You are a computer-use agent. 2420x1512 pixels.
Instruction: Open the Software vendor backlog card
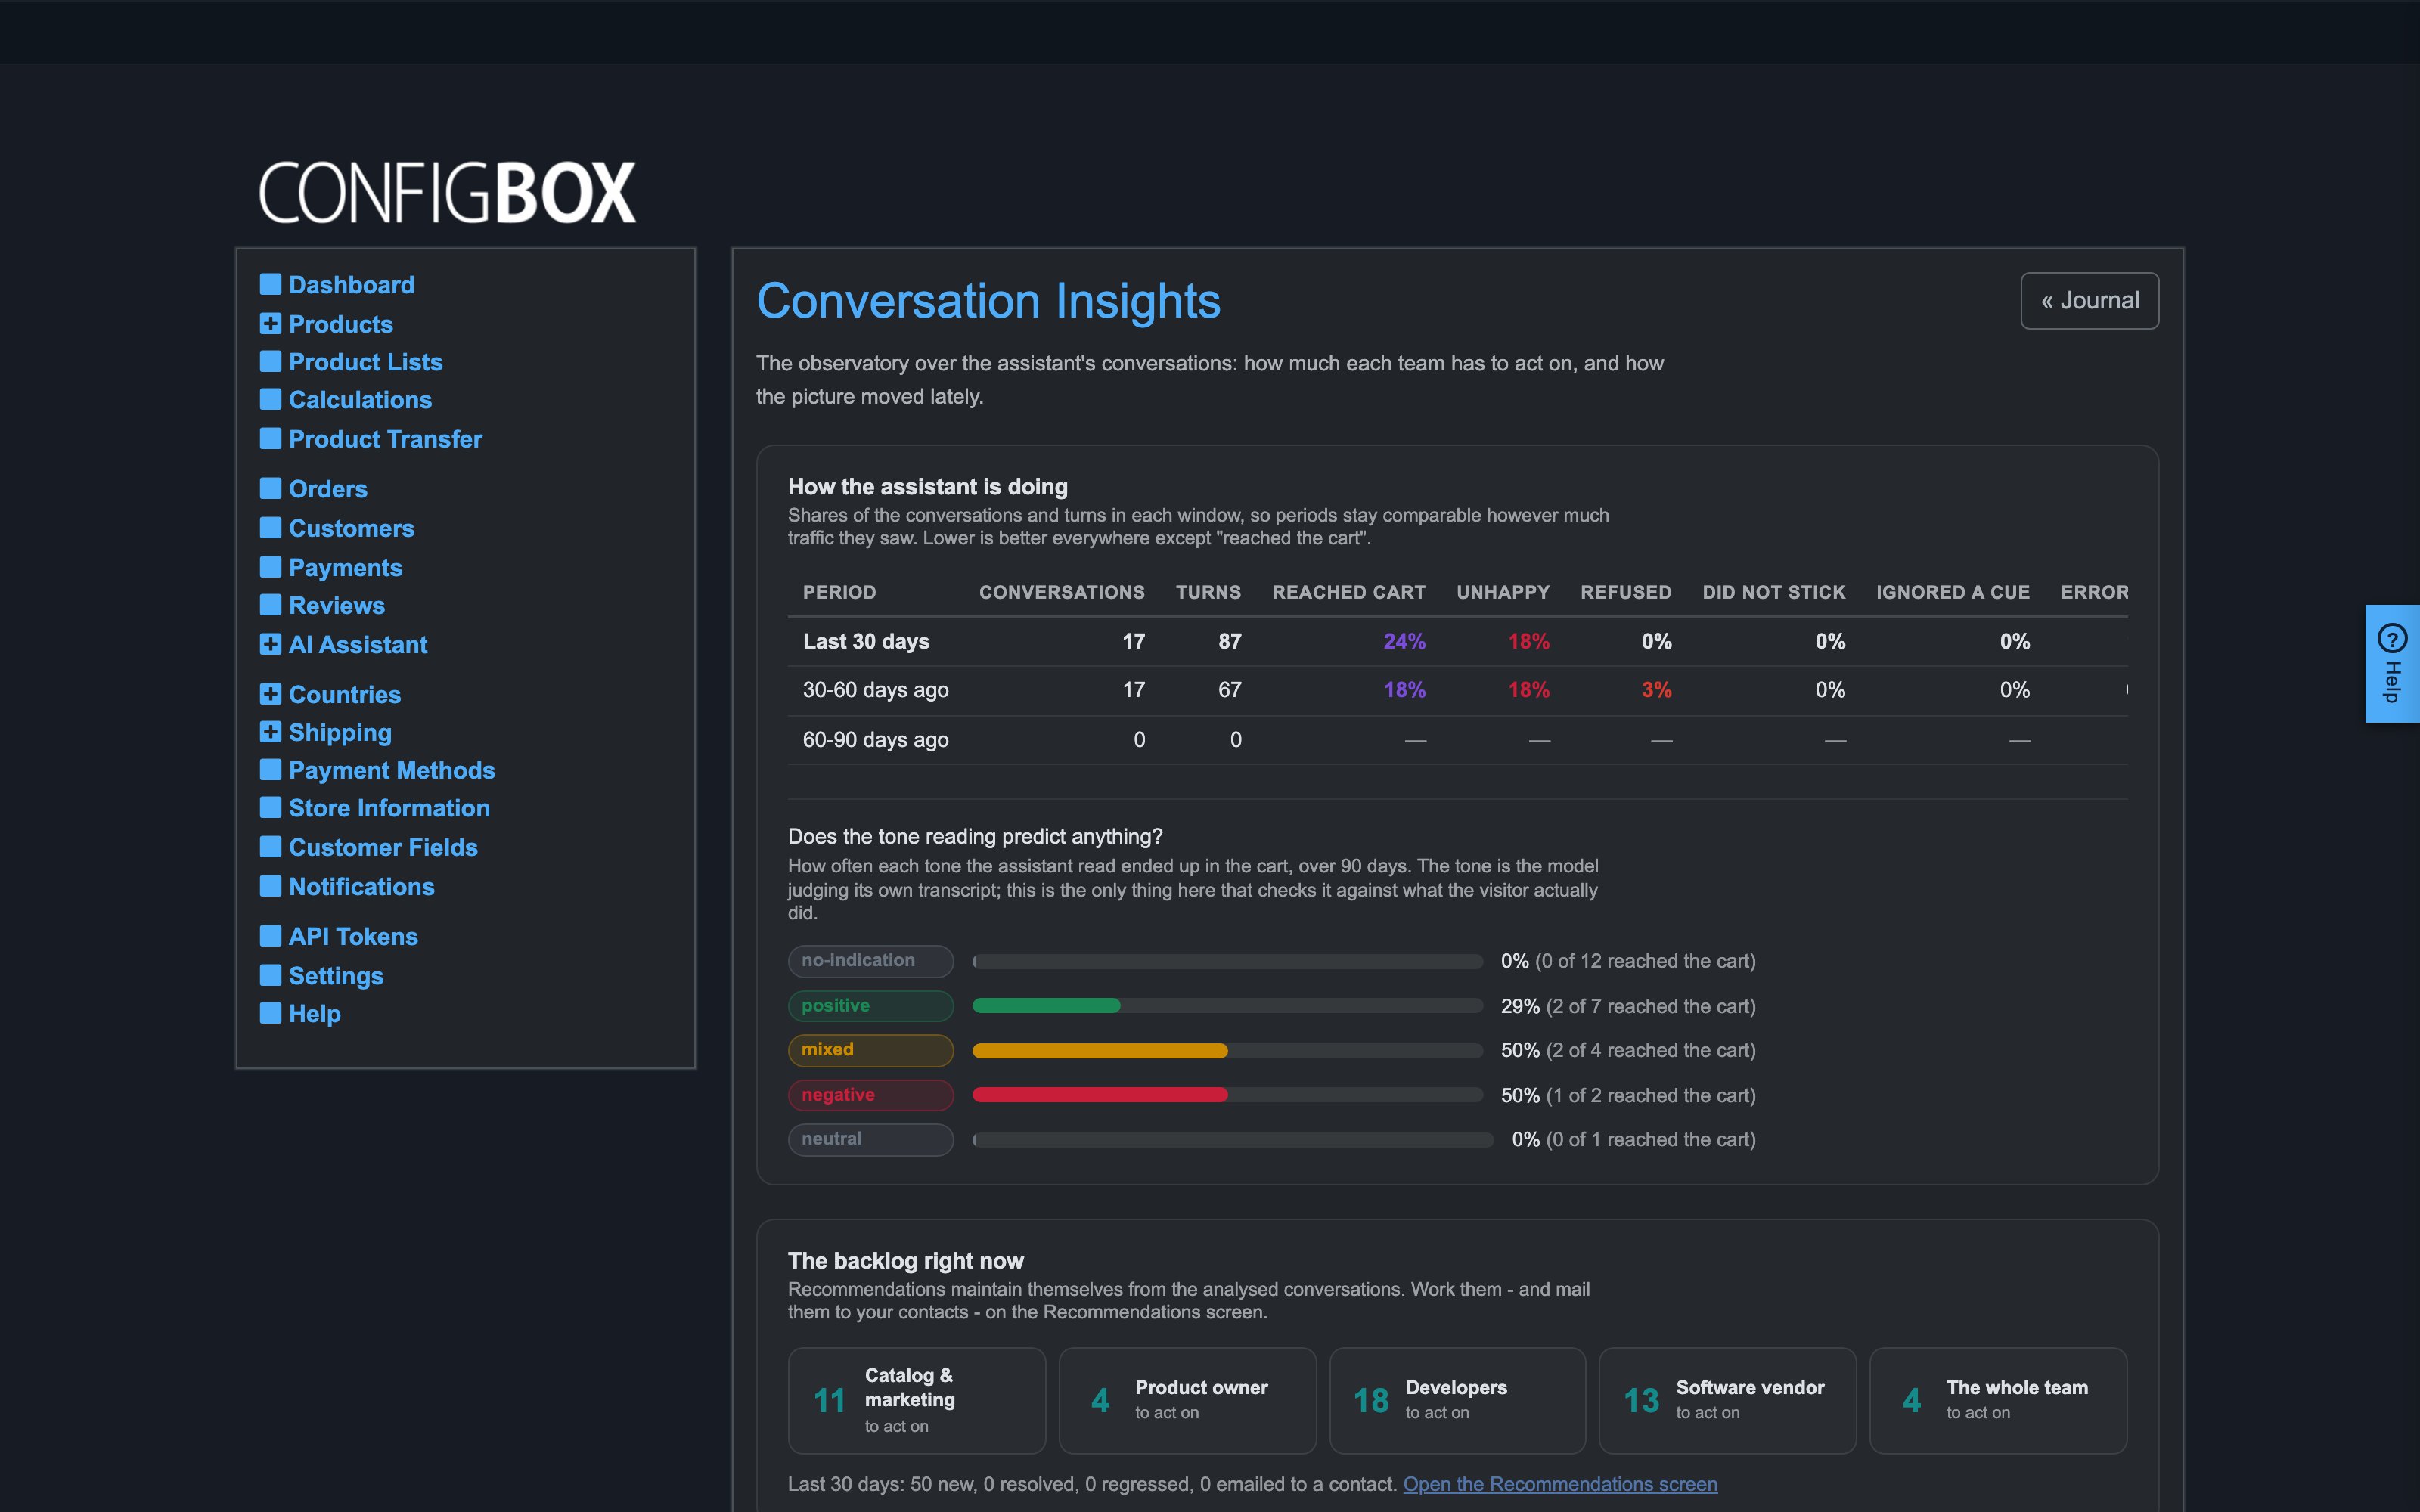1727,1400
